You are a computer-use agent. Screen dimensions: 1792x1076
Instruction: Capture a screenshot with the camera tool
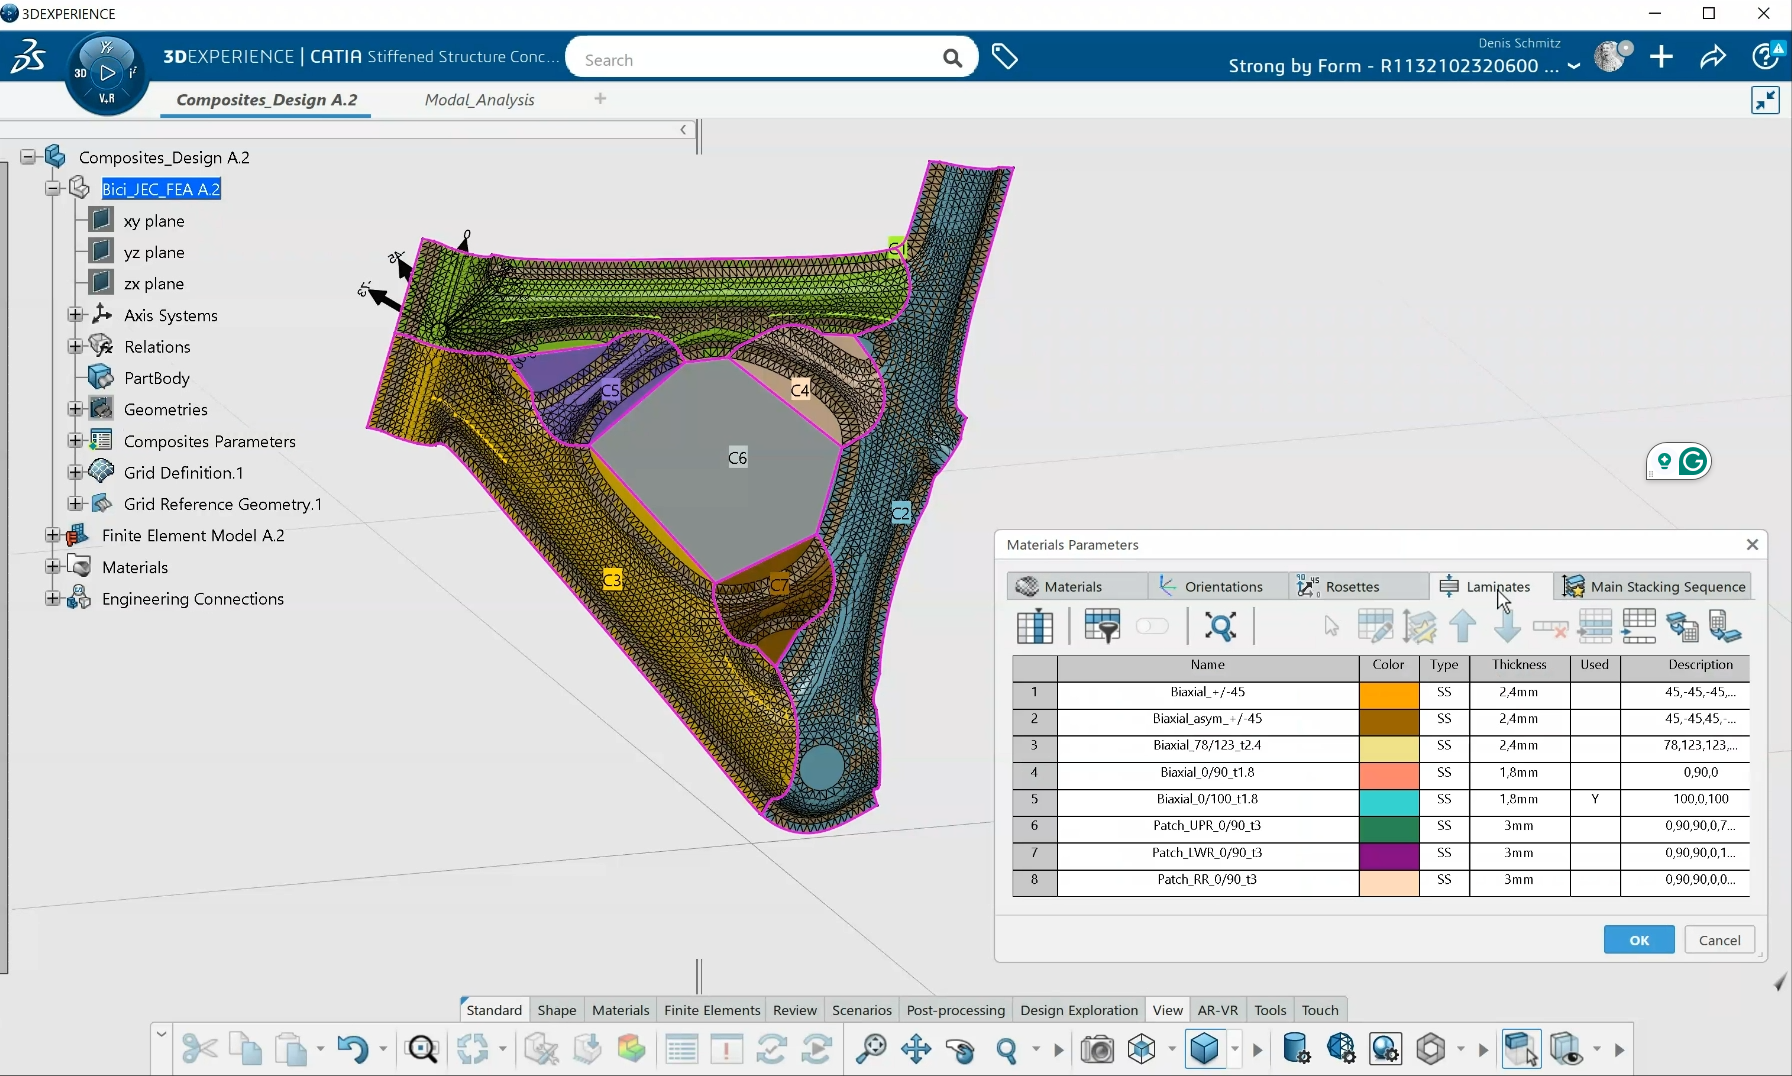pyautogui.click(x=1097, y=1049)
